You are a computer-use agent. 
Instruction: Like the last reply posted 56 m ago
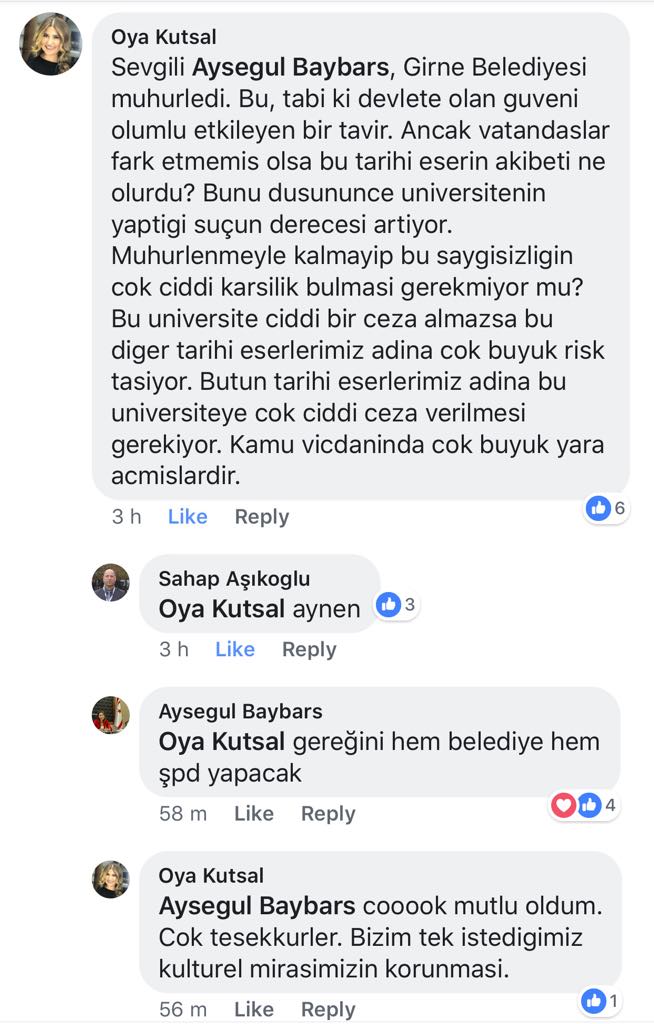[254, 1010]
